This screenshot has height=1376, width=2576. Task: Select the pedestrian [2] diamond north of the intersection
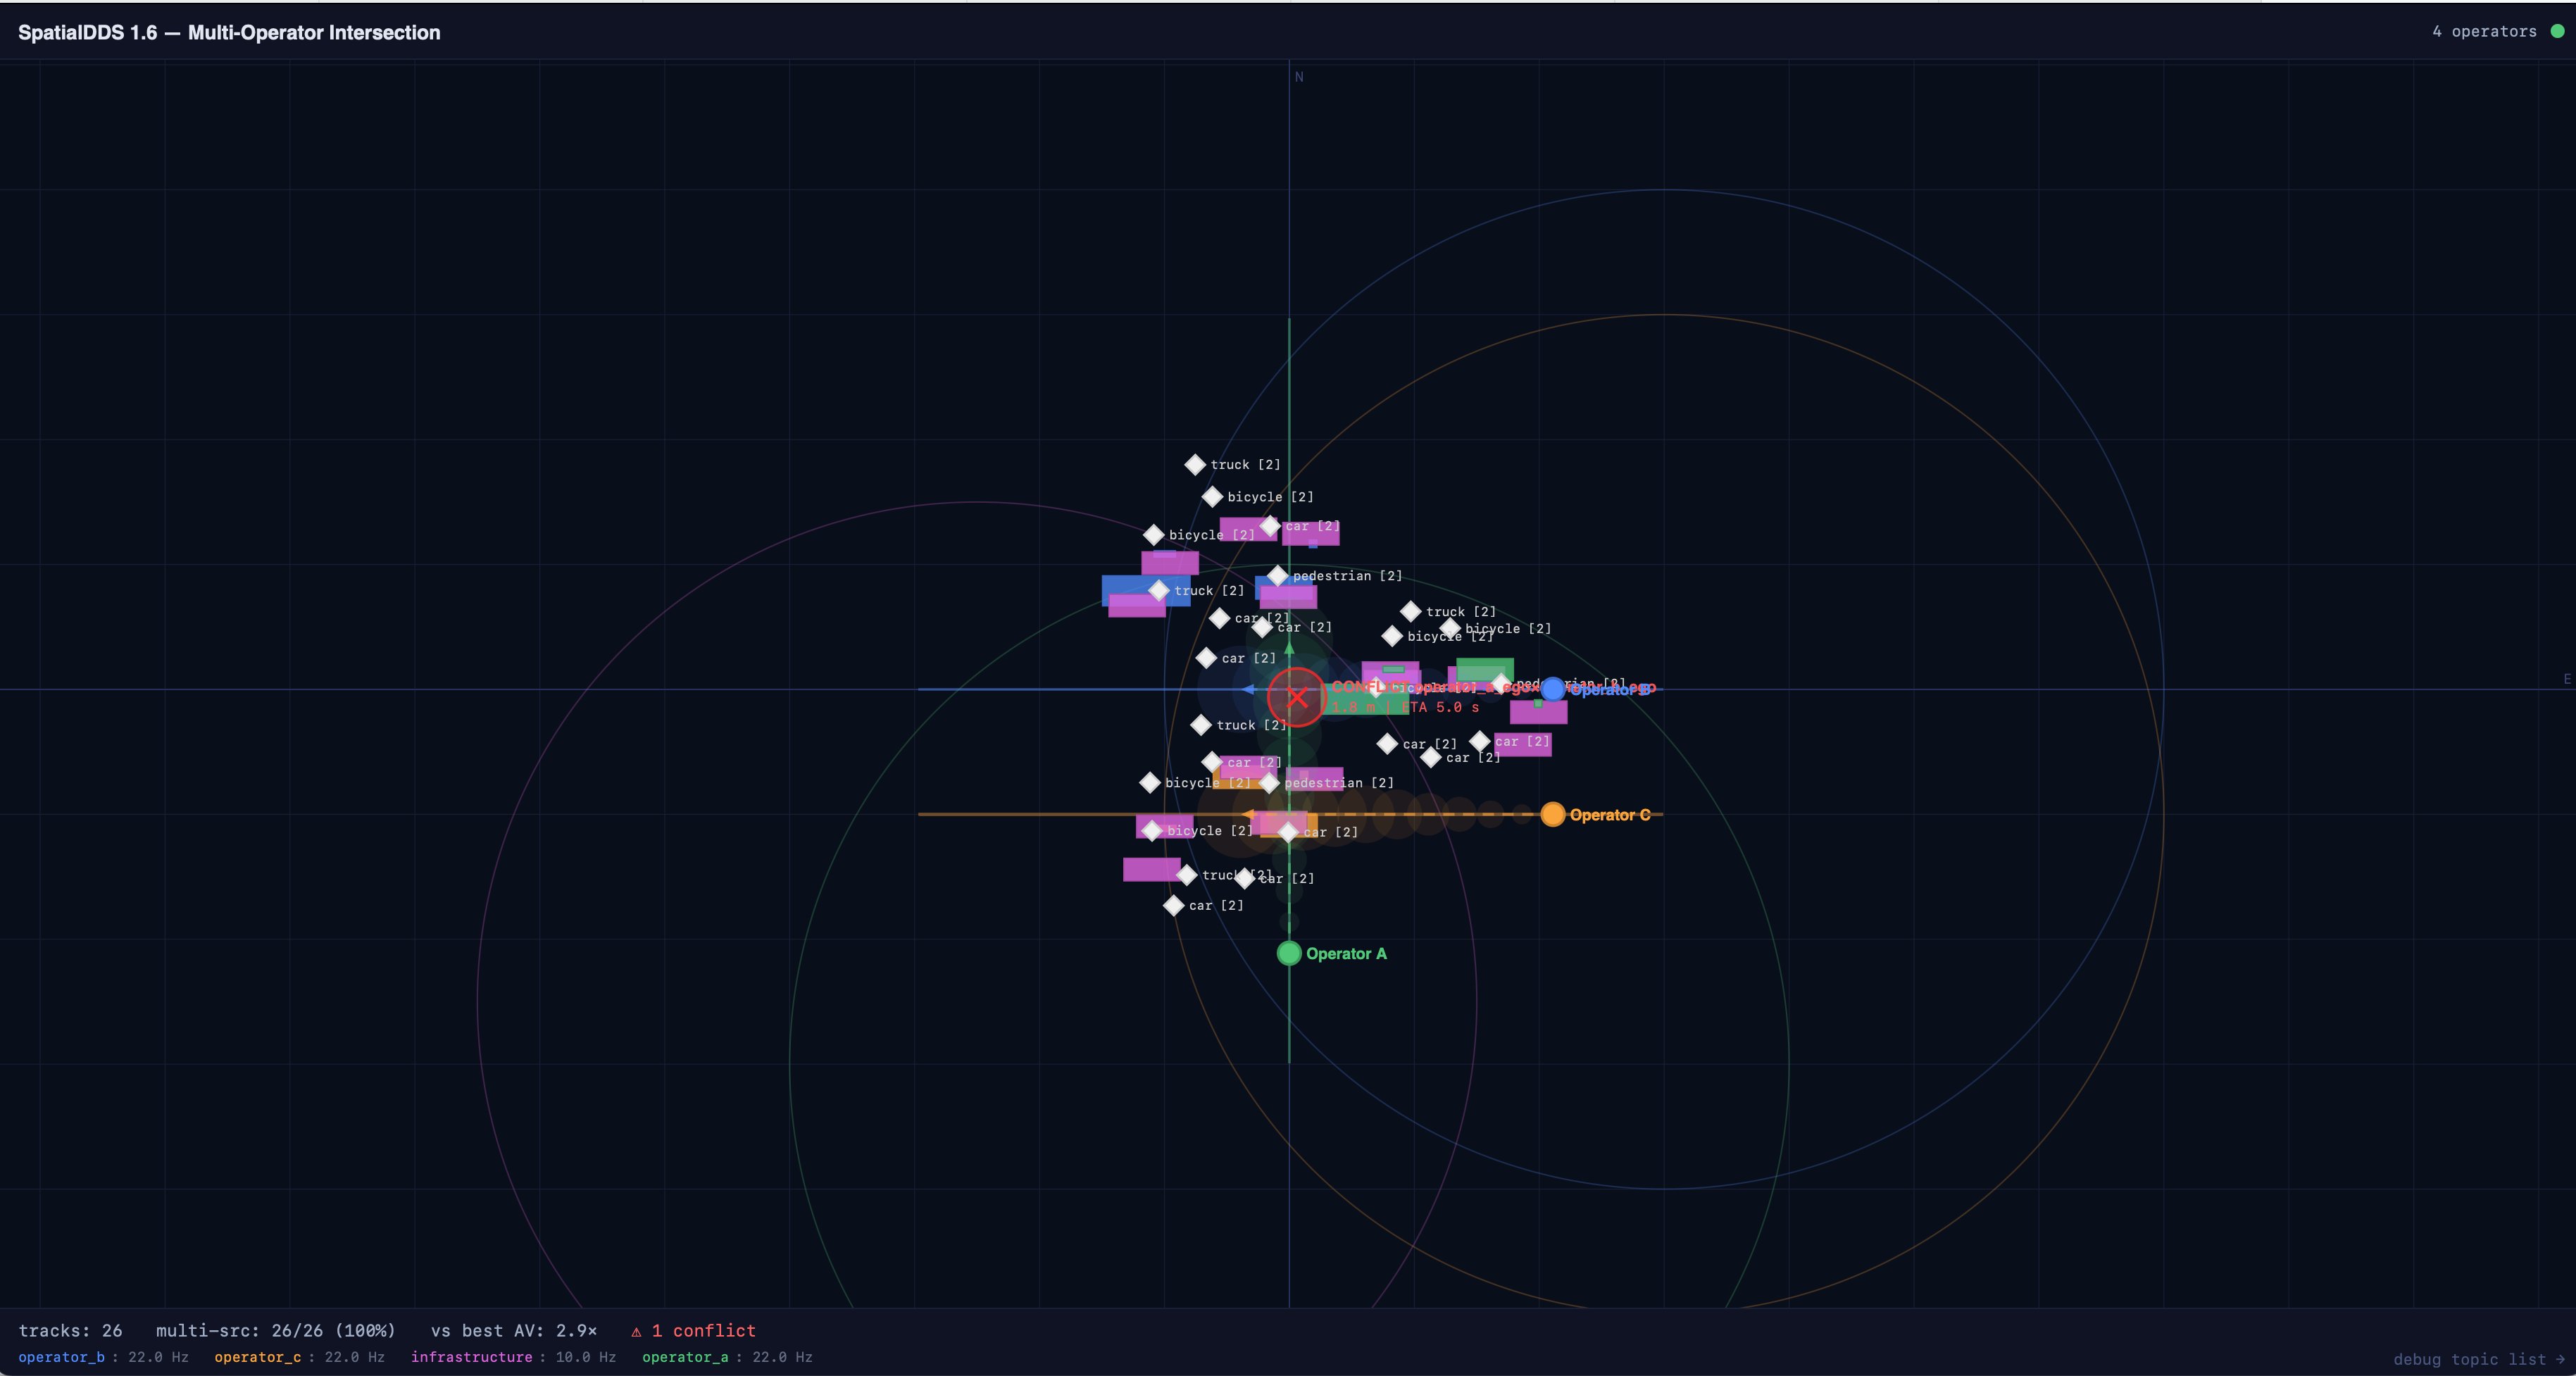(1277, 575)
